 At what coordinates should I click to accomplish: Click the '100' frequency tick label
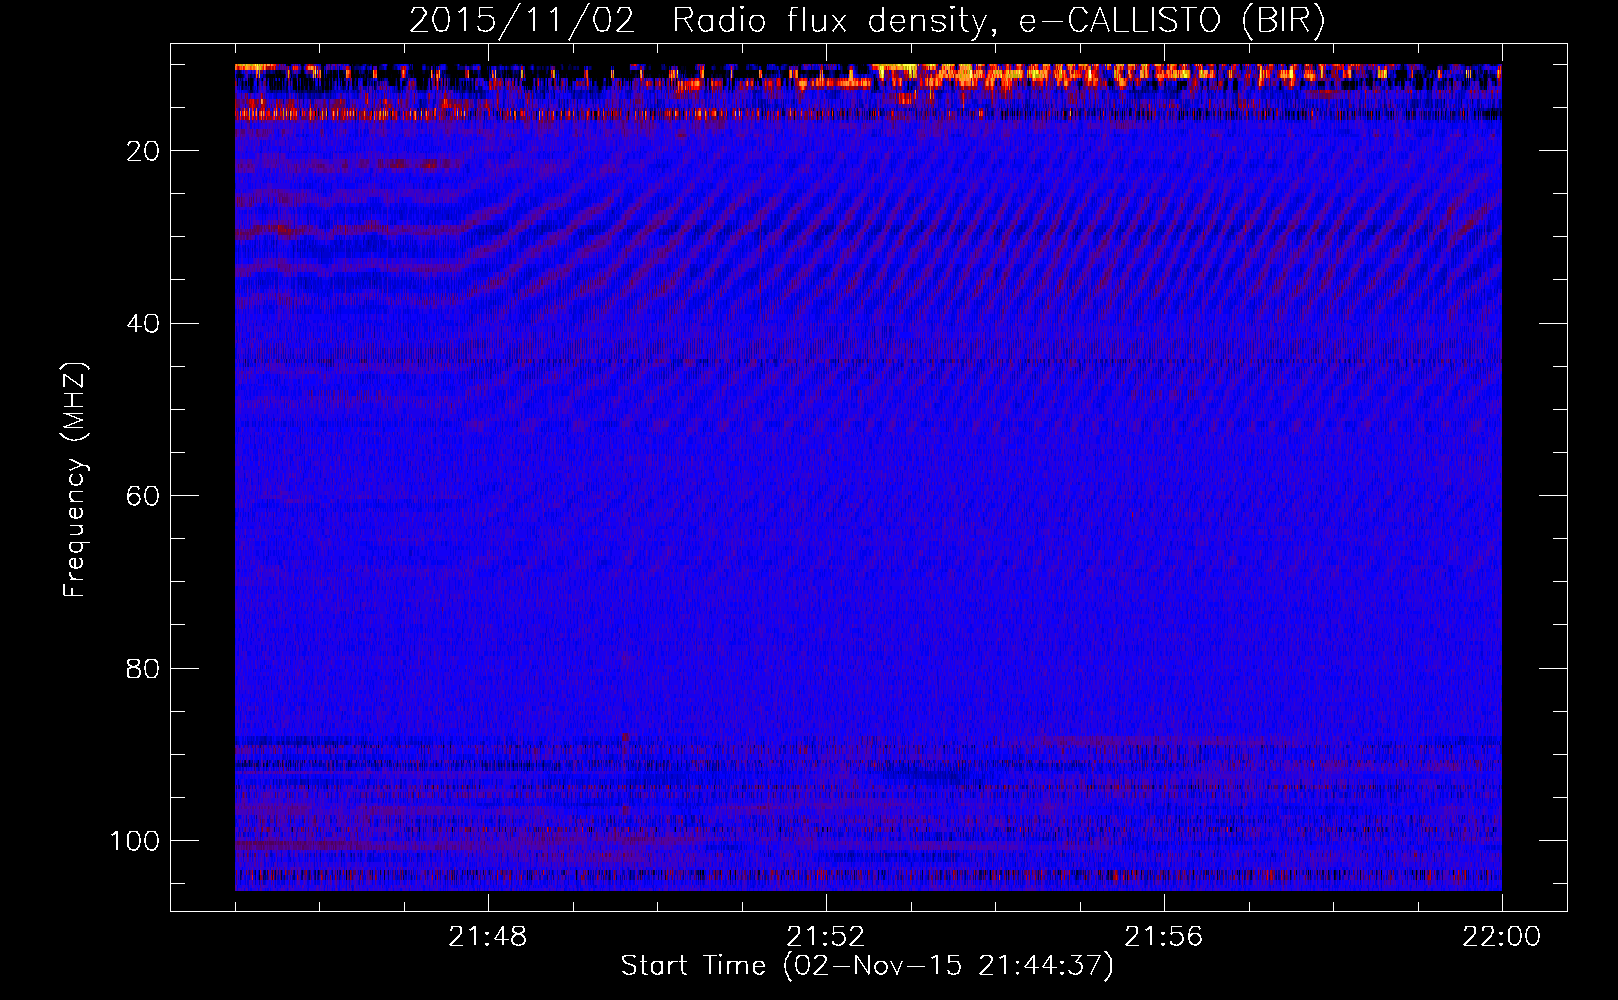[x=135, y=841]
